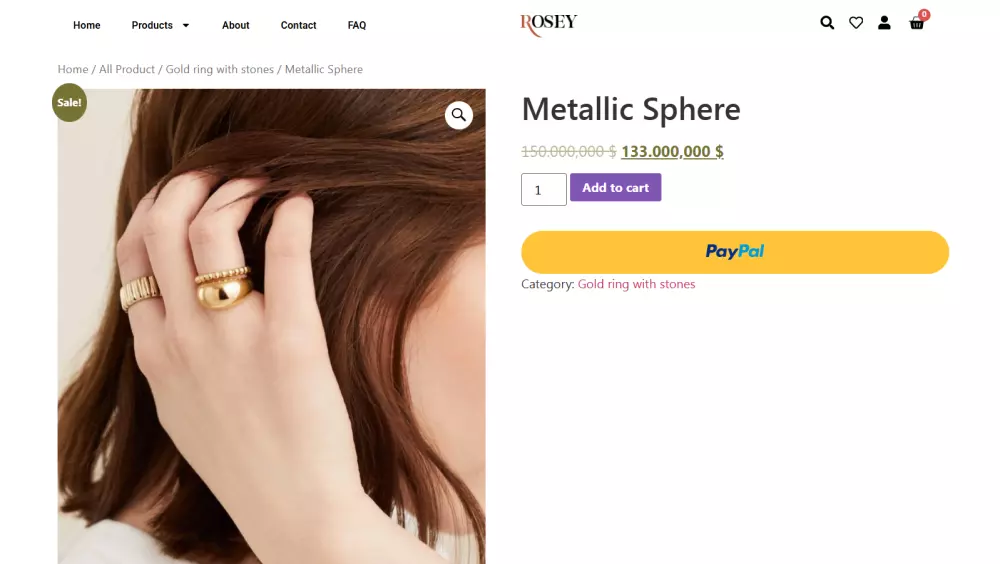Click the quantity input field
The image size is (1000, 564).
point(543,190)
